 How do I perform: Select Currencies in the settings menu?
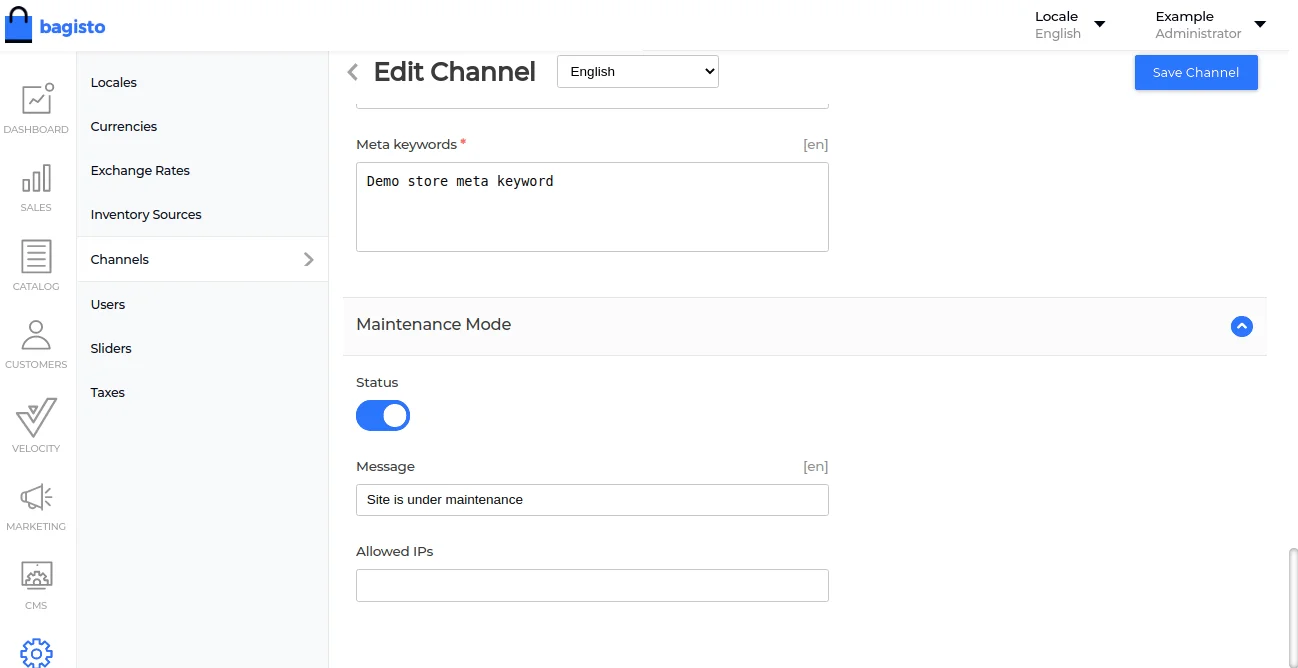[124, 127]
